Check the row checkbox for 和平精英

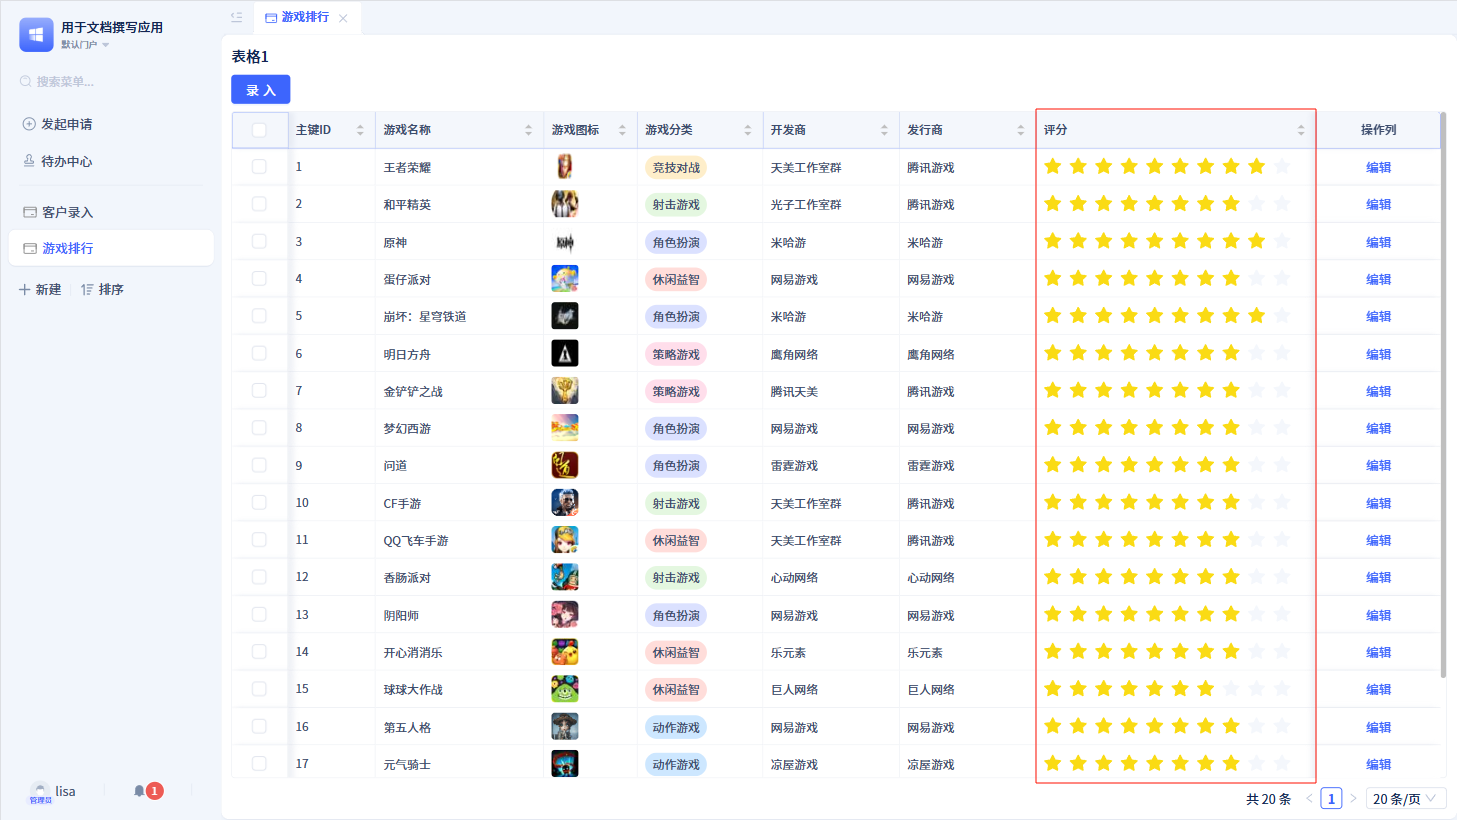pyautogui.click(x=259, y=204)
